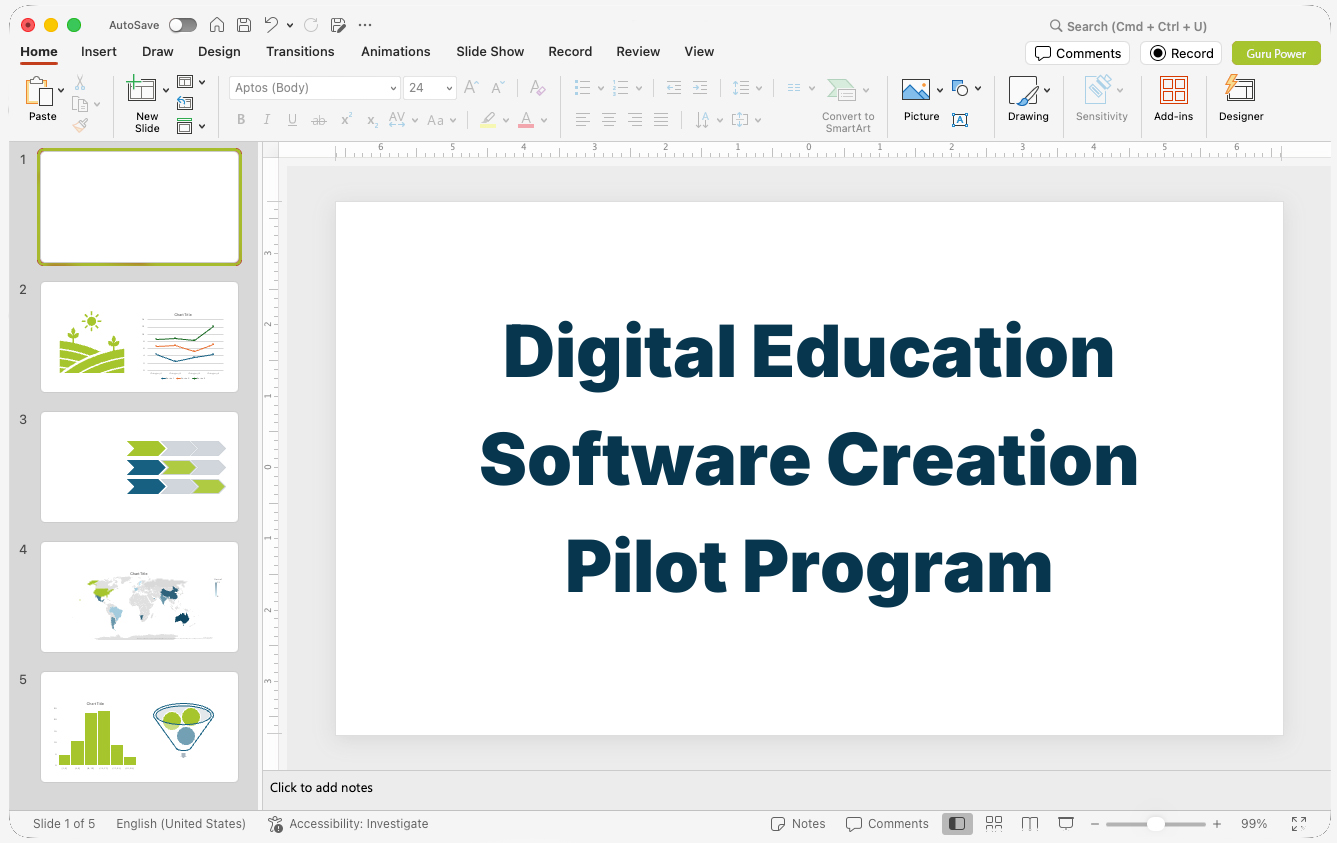1337x843 pixels.
Task: Click the Home icon in title bar
Action: point(216,25)
